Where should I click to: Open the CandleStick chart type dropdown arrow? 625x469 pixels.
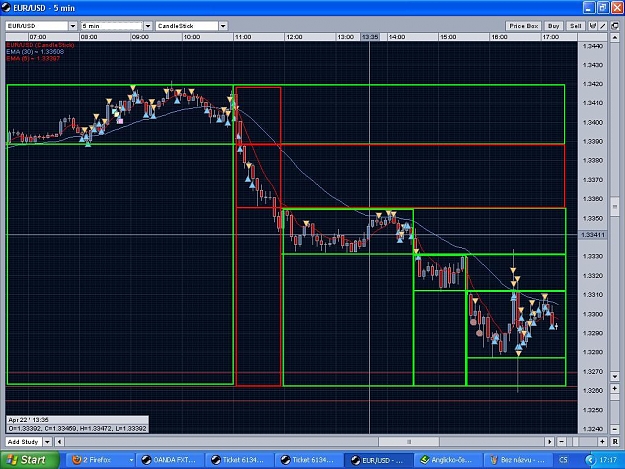pyautogui.click(x=223, y=26)
